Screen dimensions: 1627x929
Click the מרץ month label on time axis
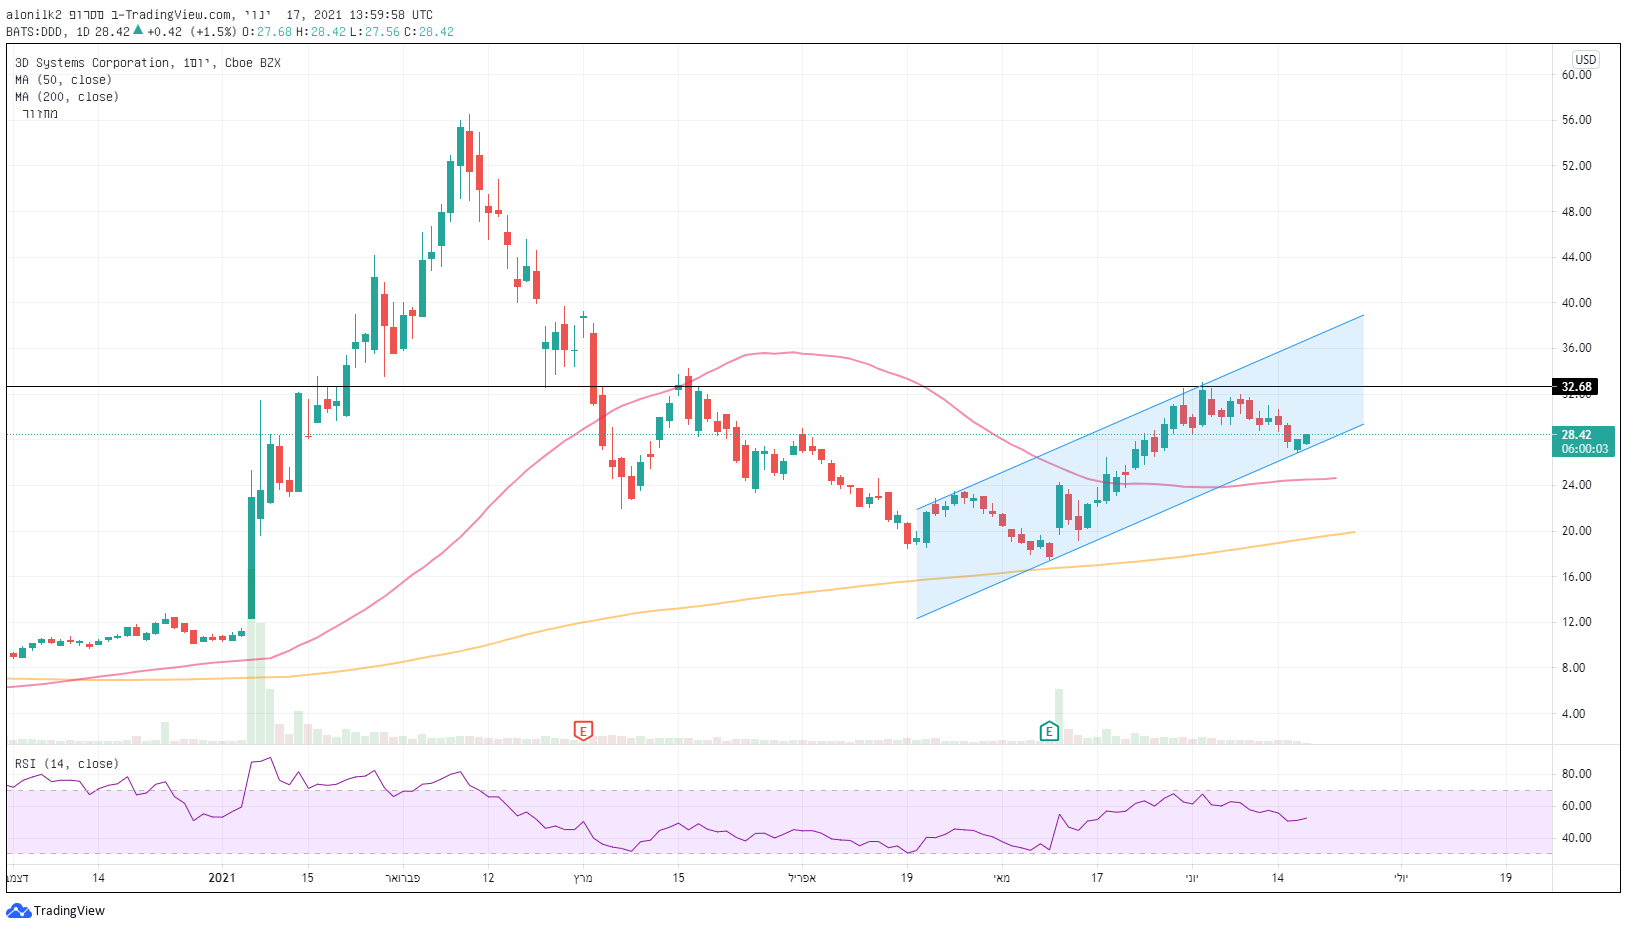(583, 878)
